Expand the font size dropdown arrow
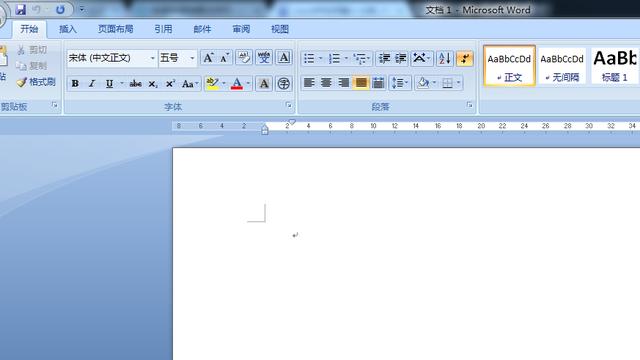The width and height of the screenshot is (640, 360). click(x=192, y=58)
